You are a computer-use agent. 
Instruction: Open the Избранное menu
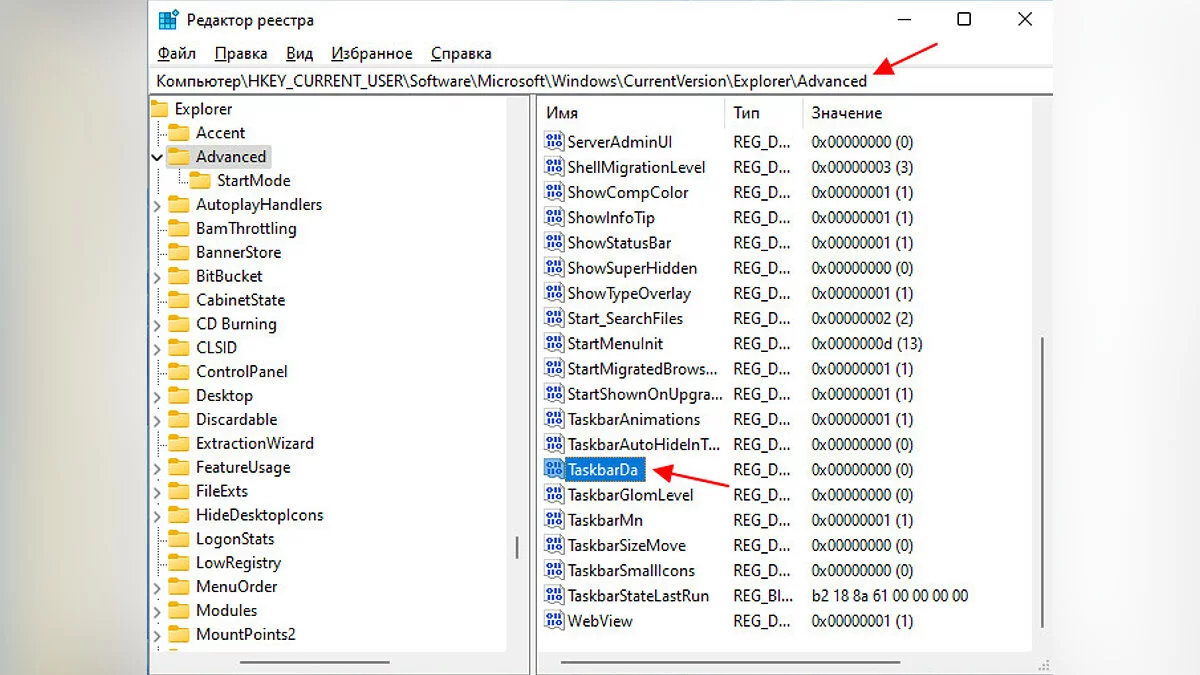[372, 53]
